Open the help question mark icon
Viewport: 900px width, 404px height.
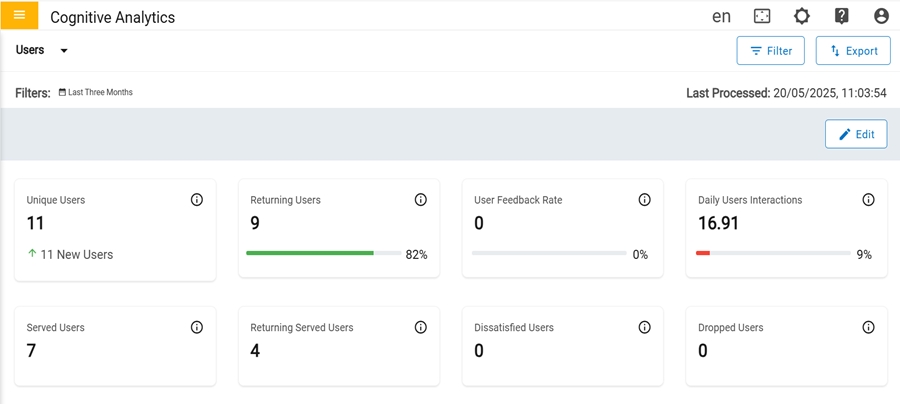pos(842,16)
